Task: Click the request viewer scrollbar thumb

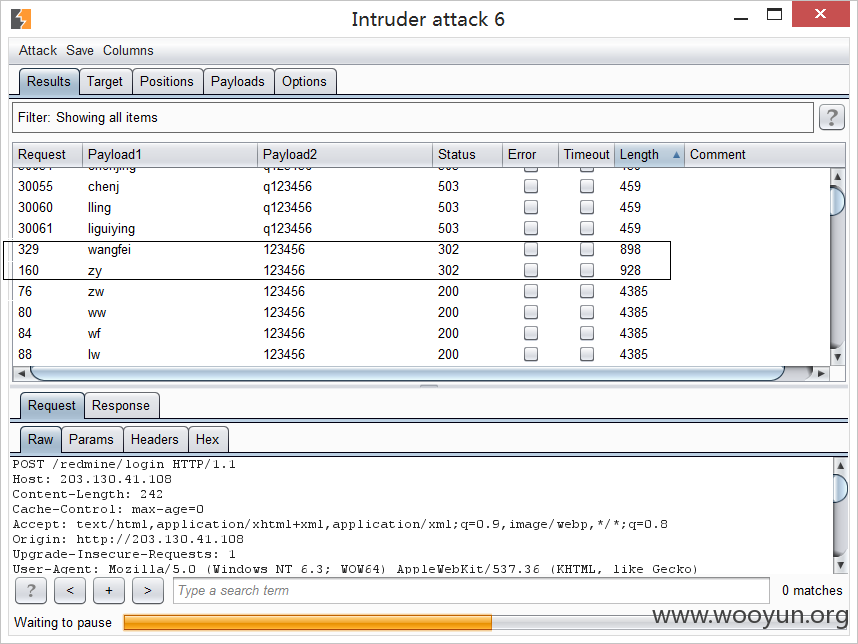Action: pos(840,489)
